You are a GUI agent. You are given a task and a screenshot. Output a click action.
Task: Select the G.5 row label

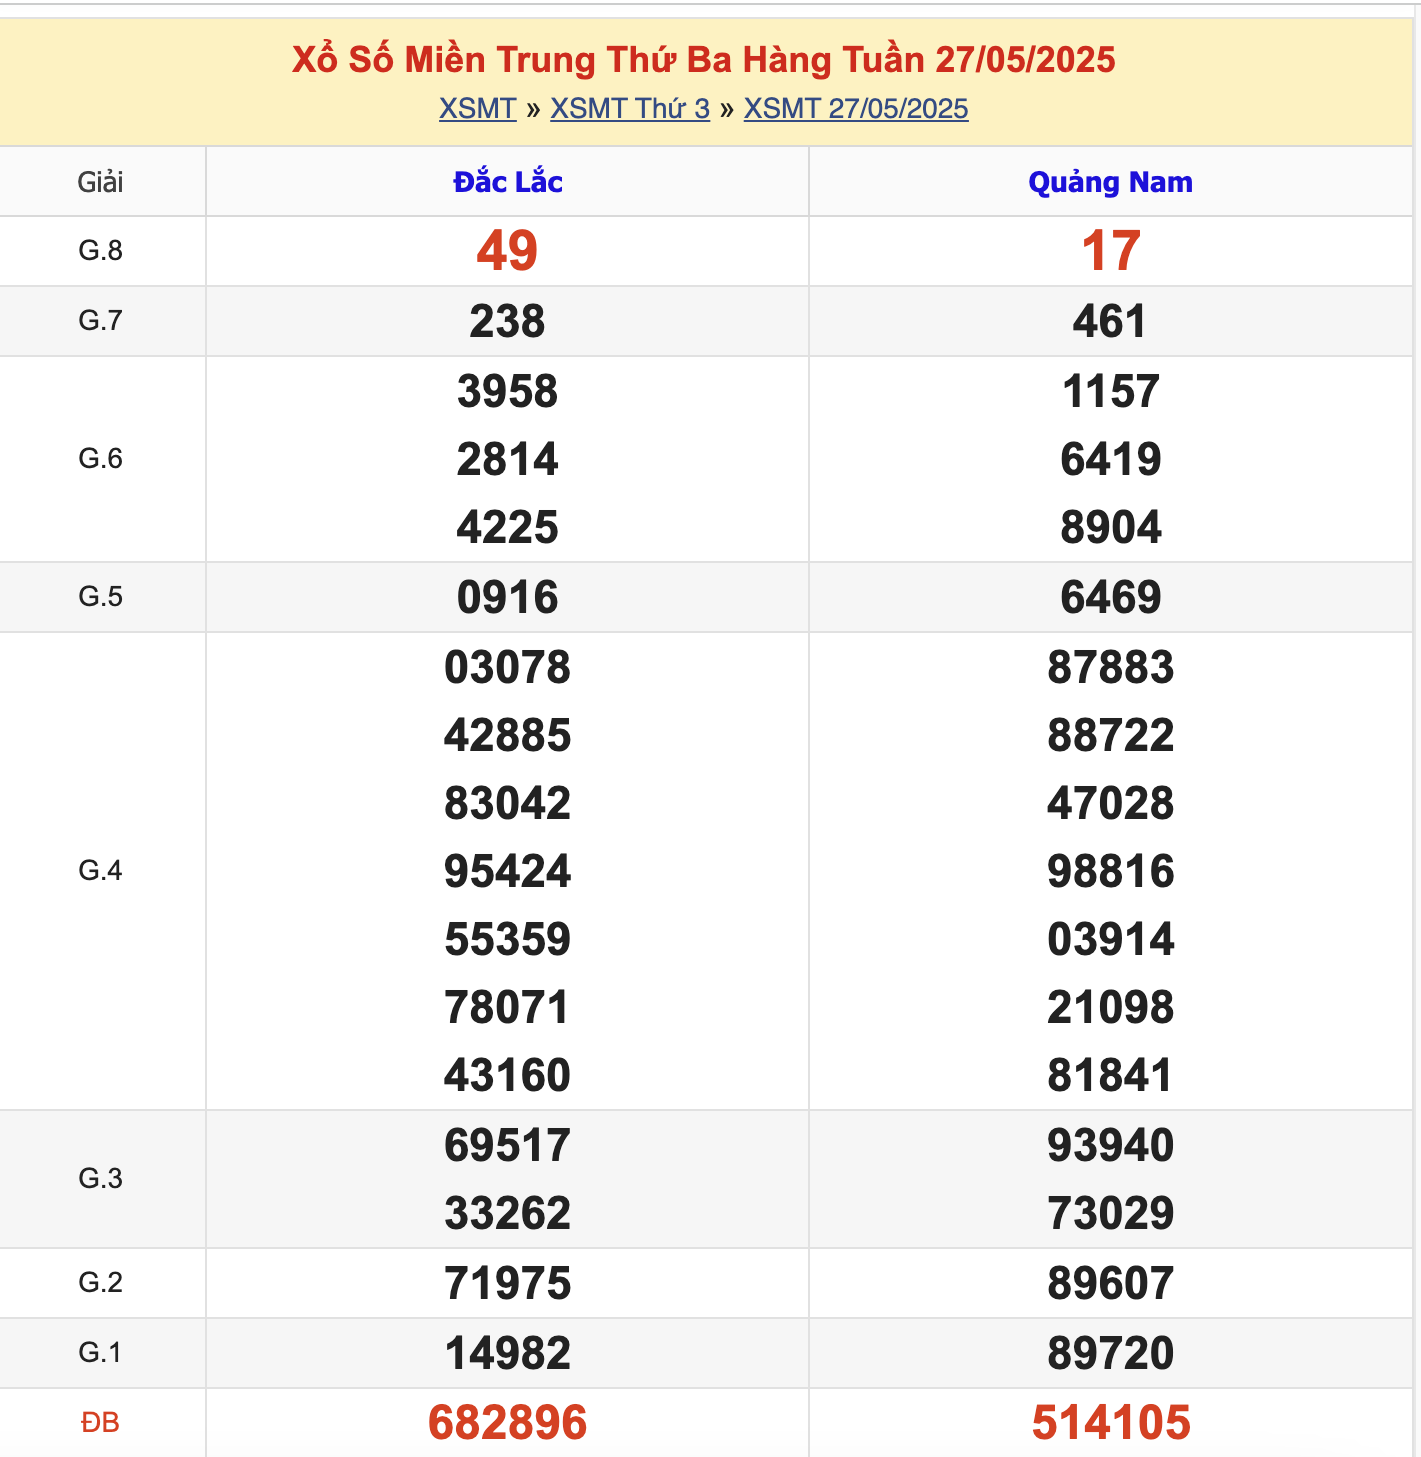101,596
